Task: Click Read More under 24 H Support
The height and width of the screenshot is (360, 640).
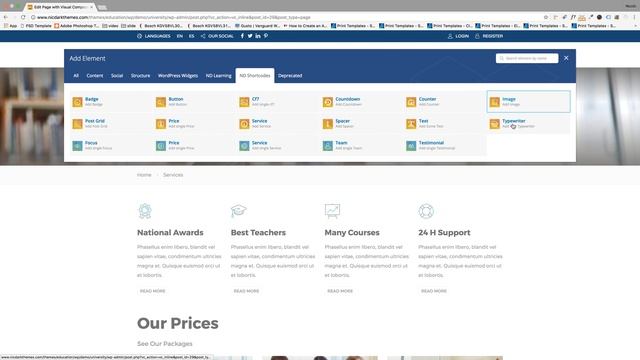Action: (434, 291)
